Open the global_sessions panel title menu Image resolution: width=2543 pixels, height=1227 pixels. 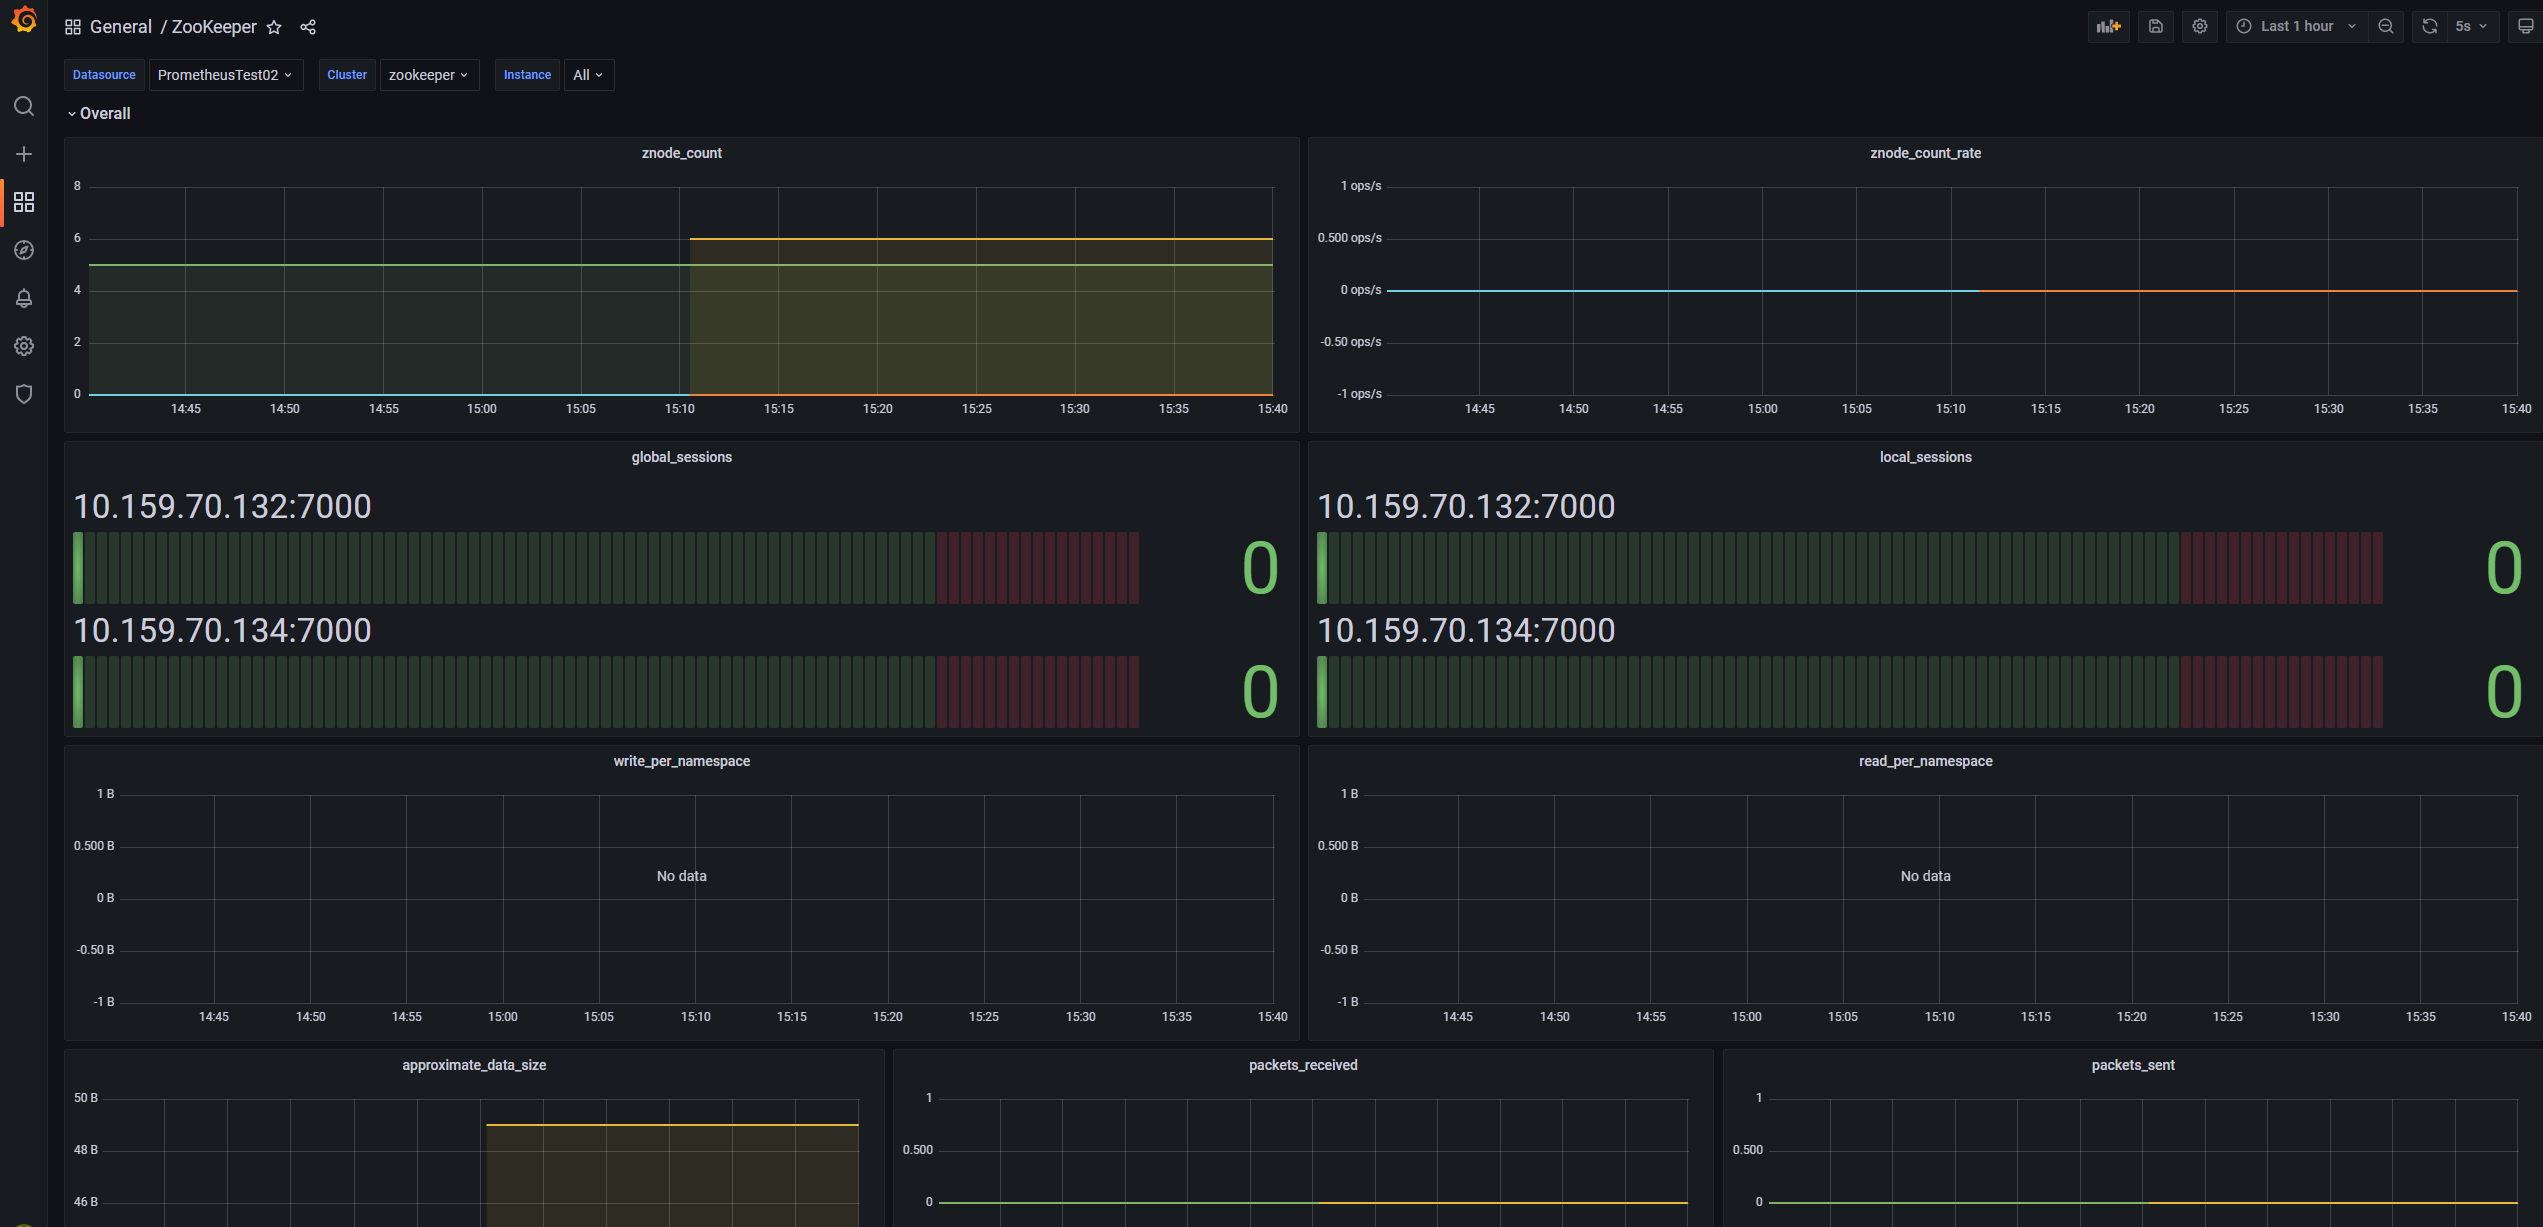click(x=681, y=457)
